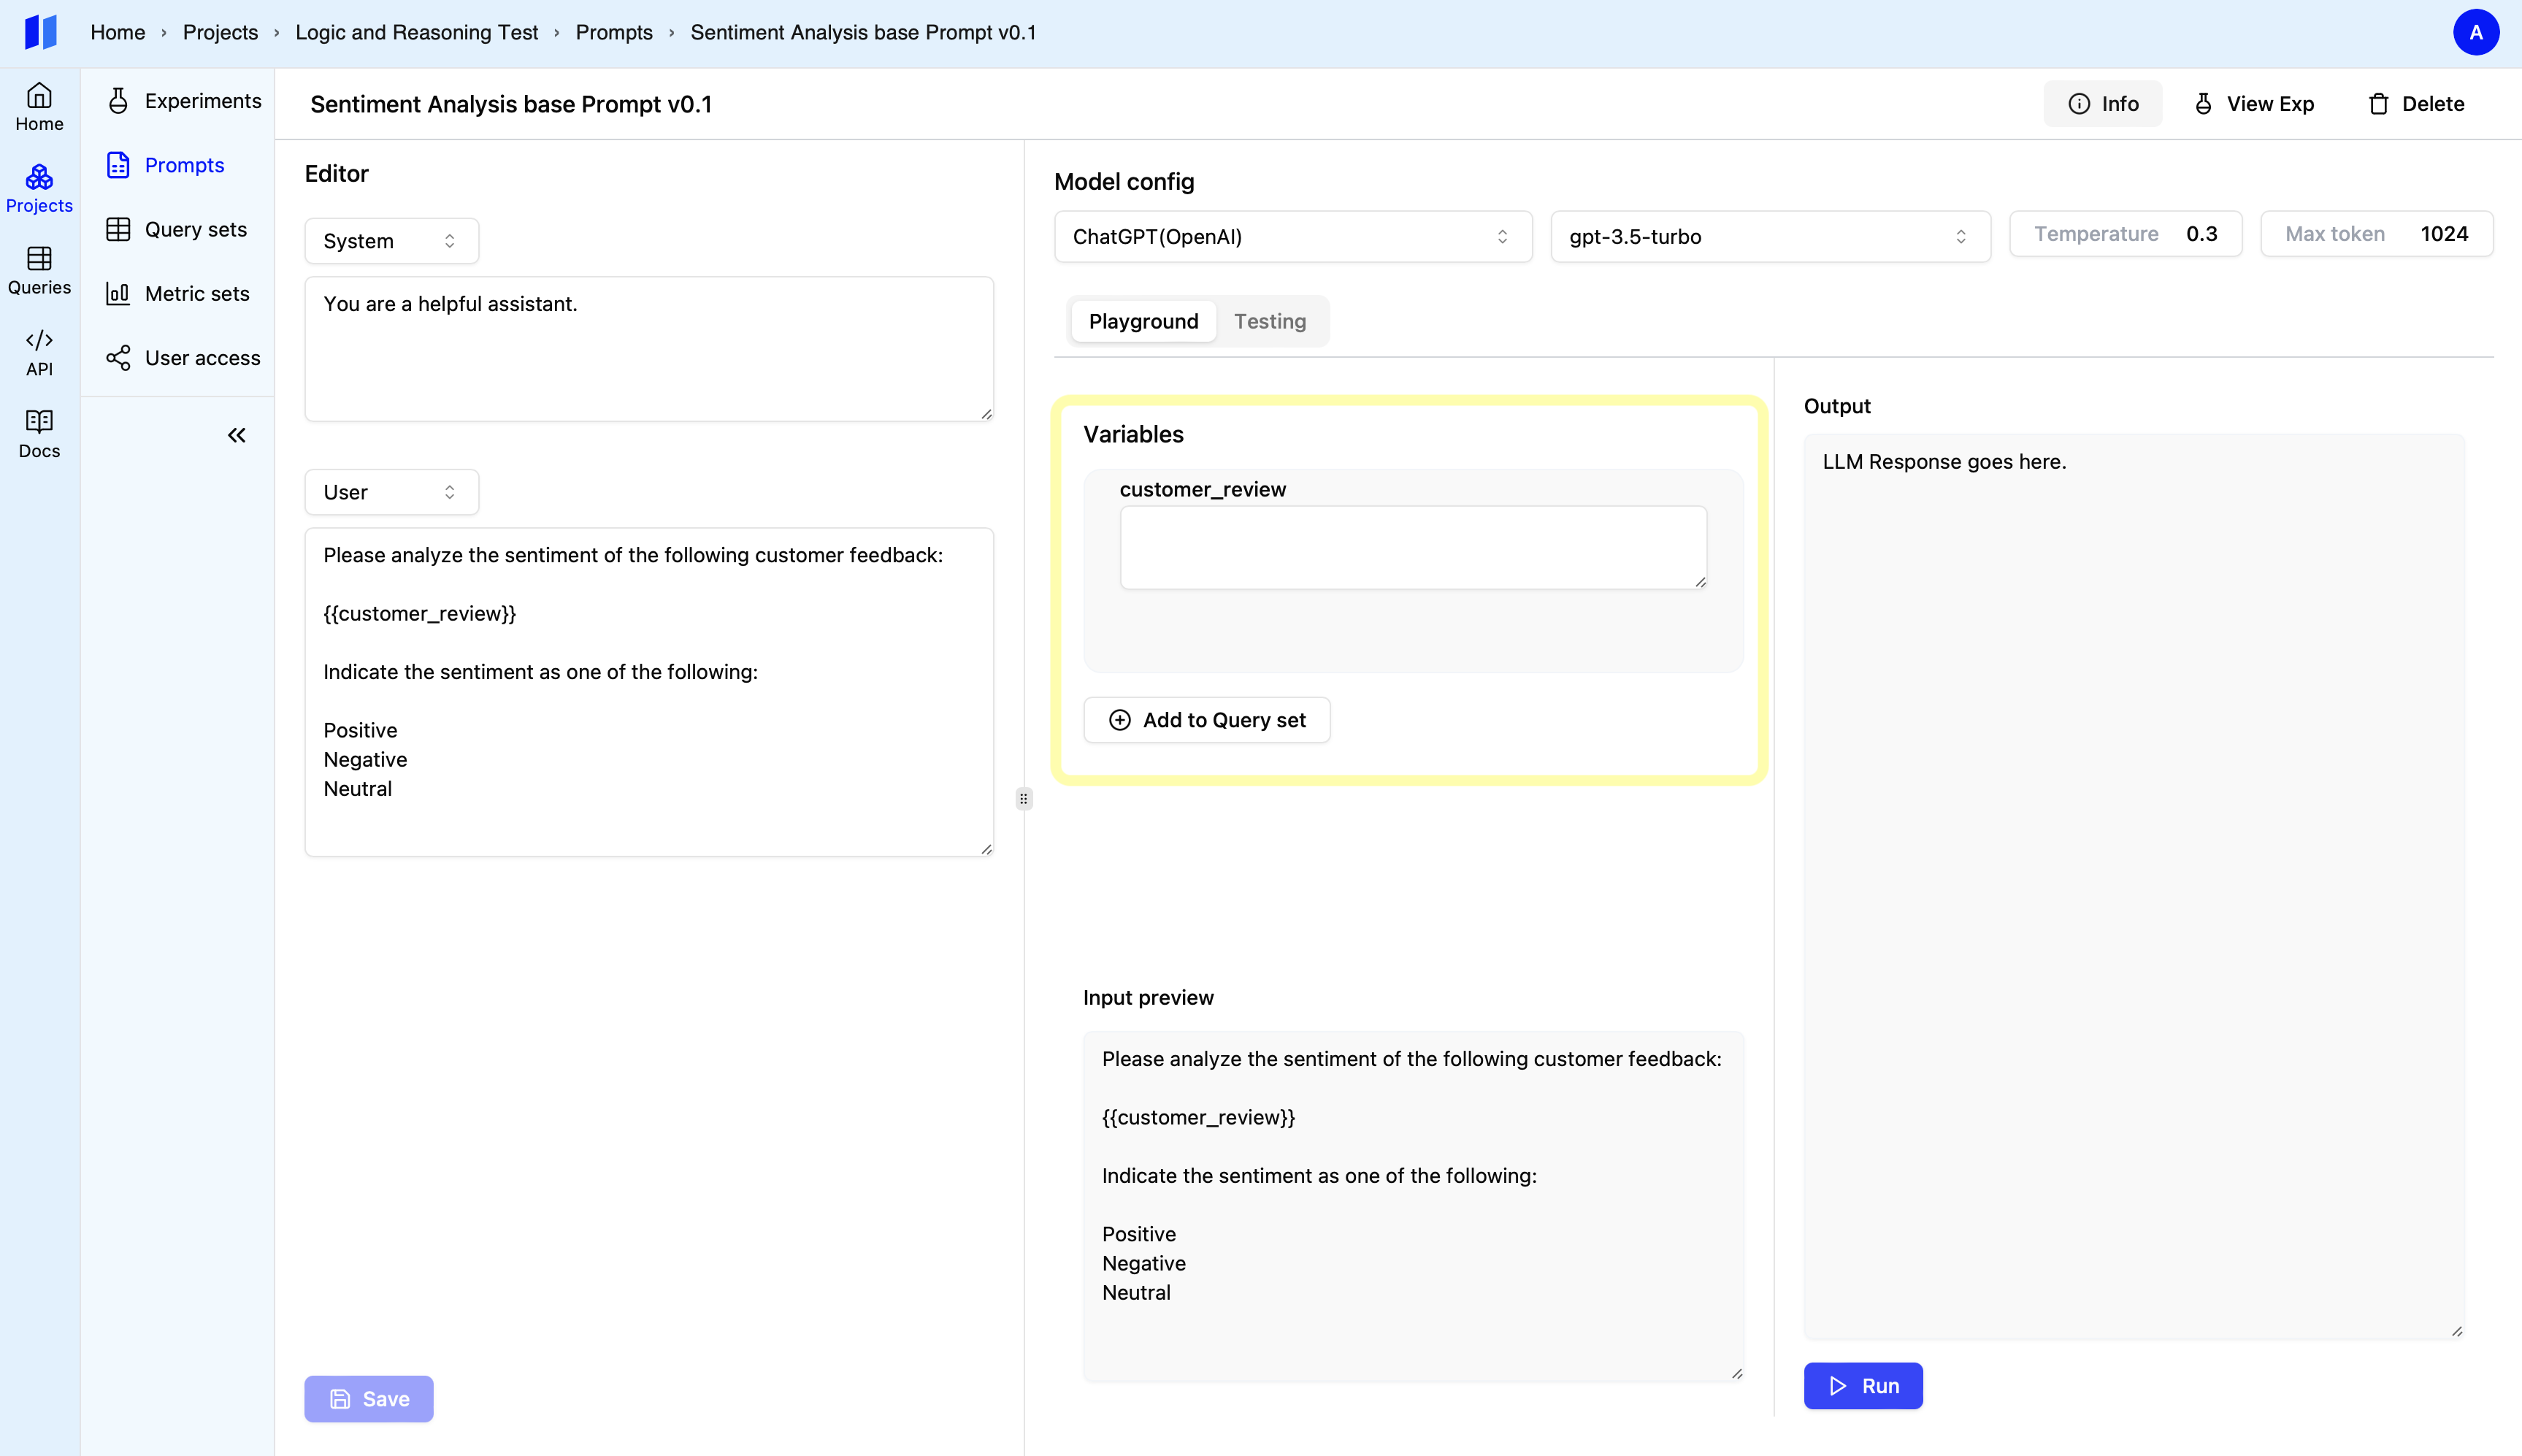Image resolution: width=2522 pixels, height=1456 pixels.
Task: Click Logic and Reasoning Test breadcrumb
Action: 416,32
